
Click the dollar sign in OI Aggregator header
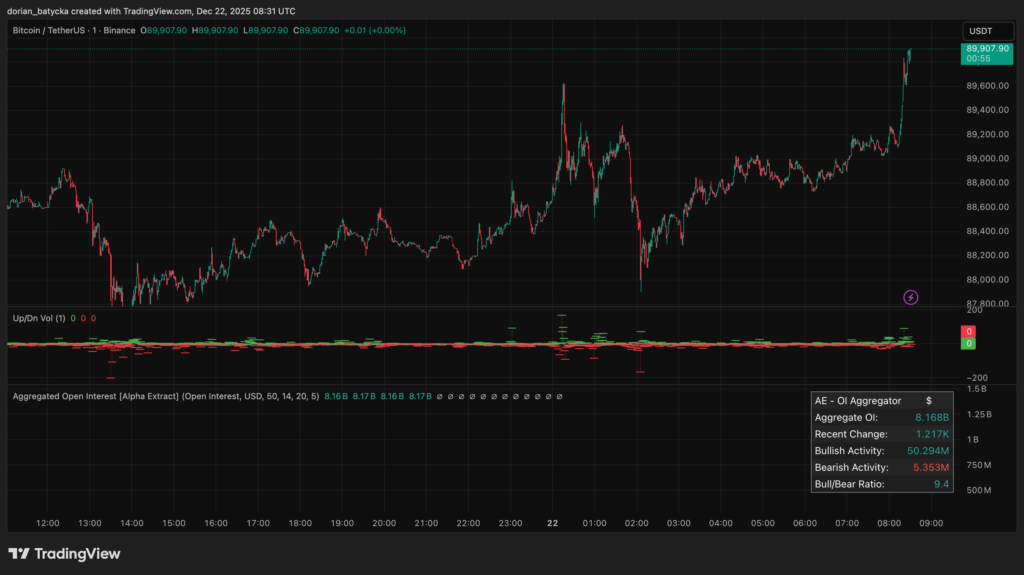[928, 400]
